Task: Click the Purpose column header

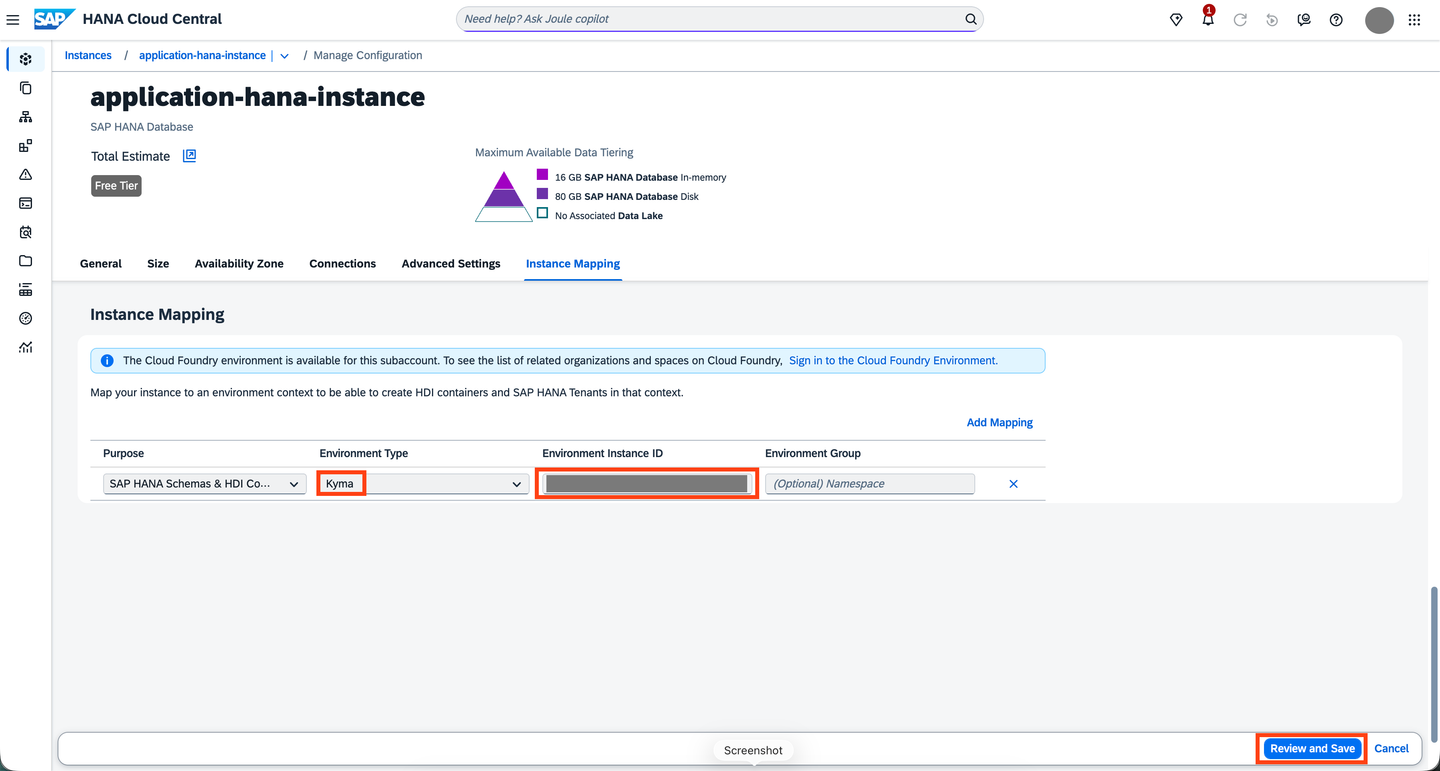Action: tap(124, 454)
